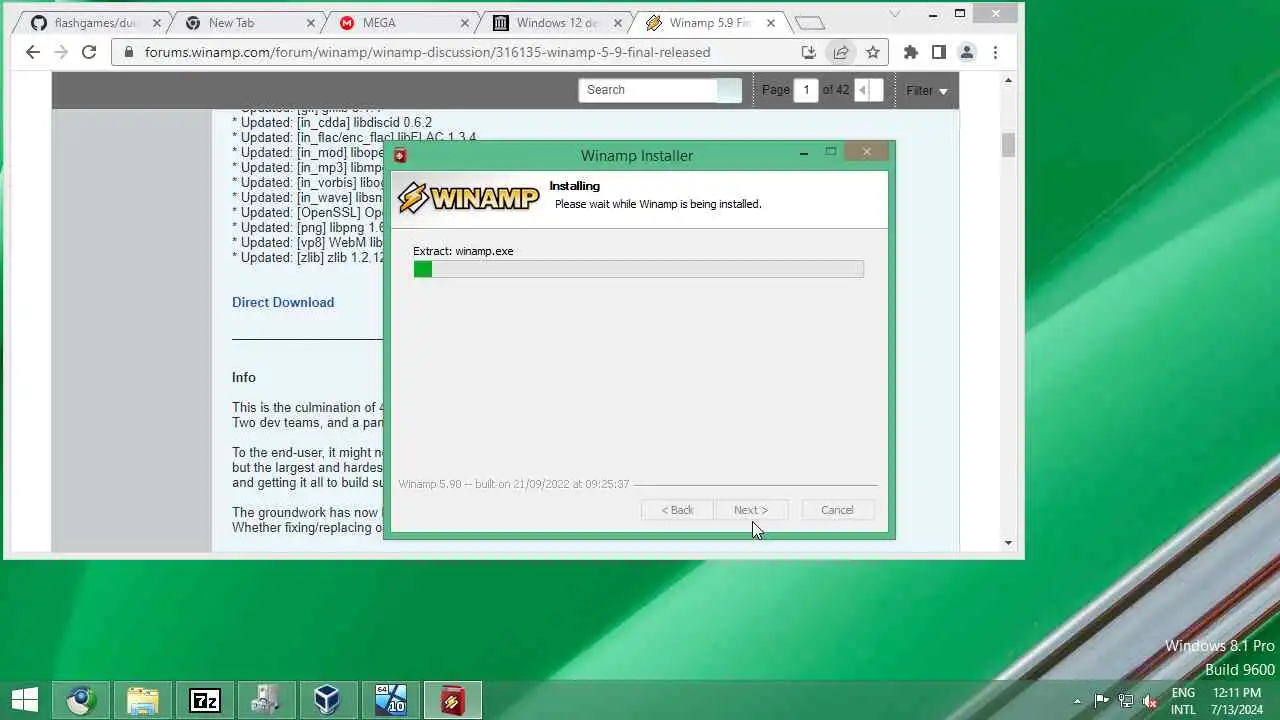The height and width of the screenshot is (720, 1280).
Task: Open Chrome tab search dropdown
Action: click(x=895, y=13)
